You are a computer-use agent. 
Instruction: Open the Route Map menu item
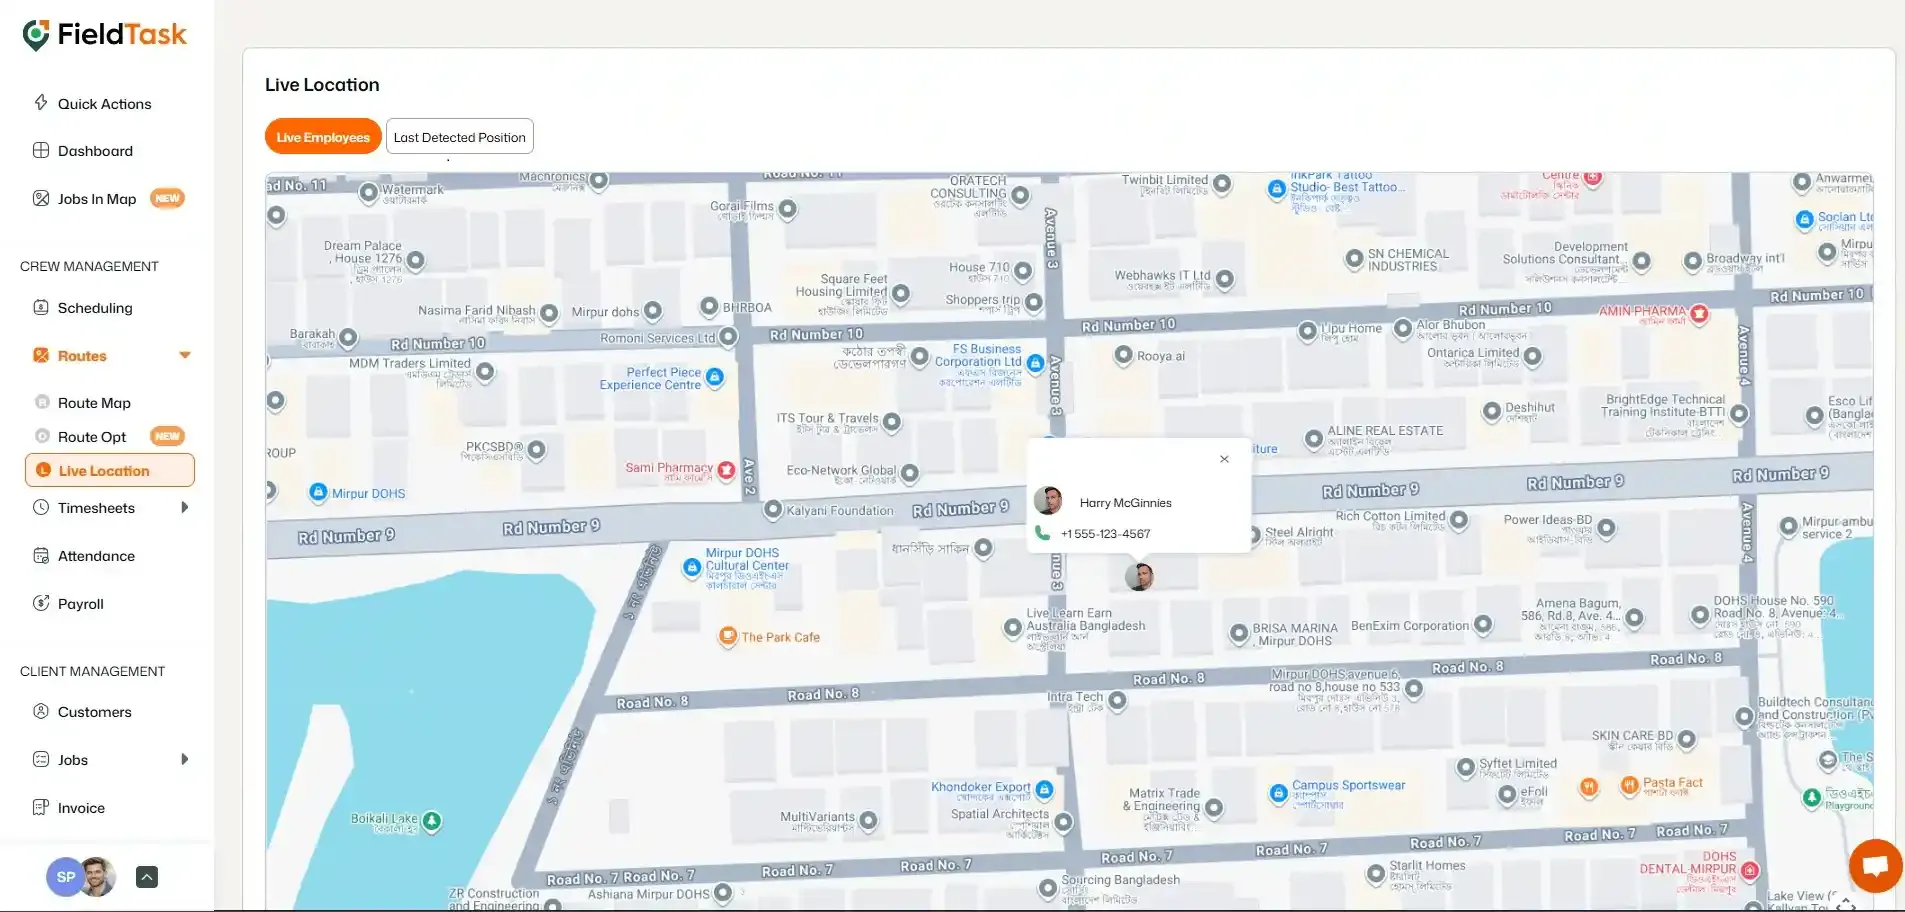94,402
